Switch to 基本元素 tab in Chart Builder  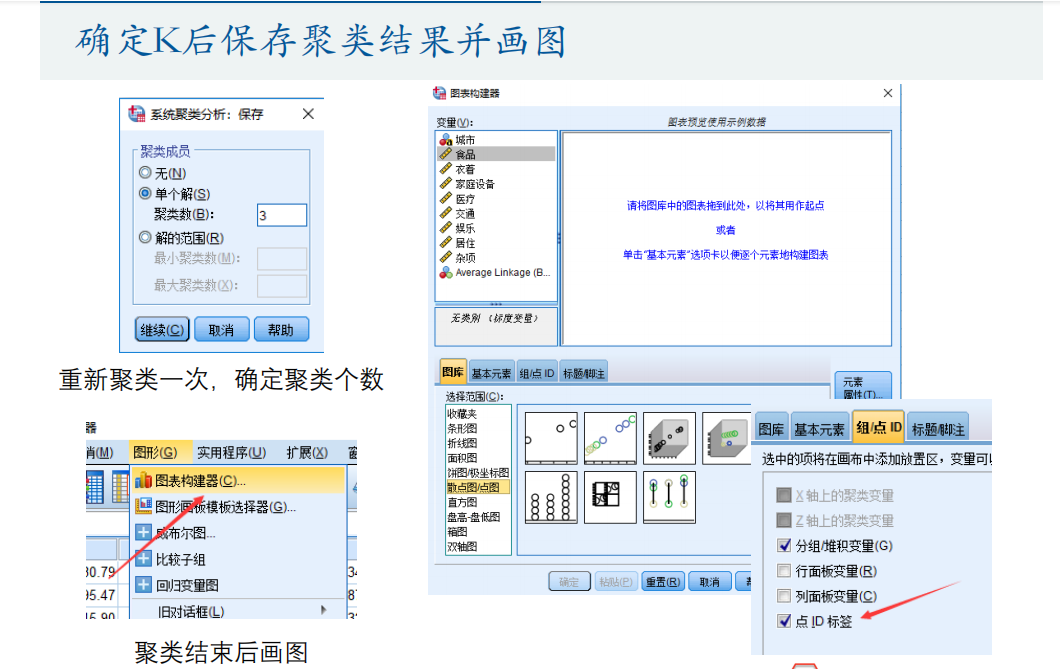tap(491, 373)
